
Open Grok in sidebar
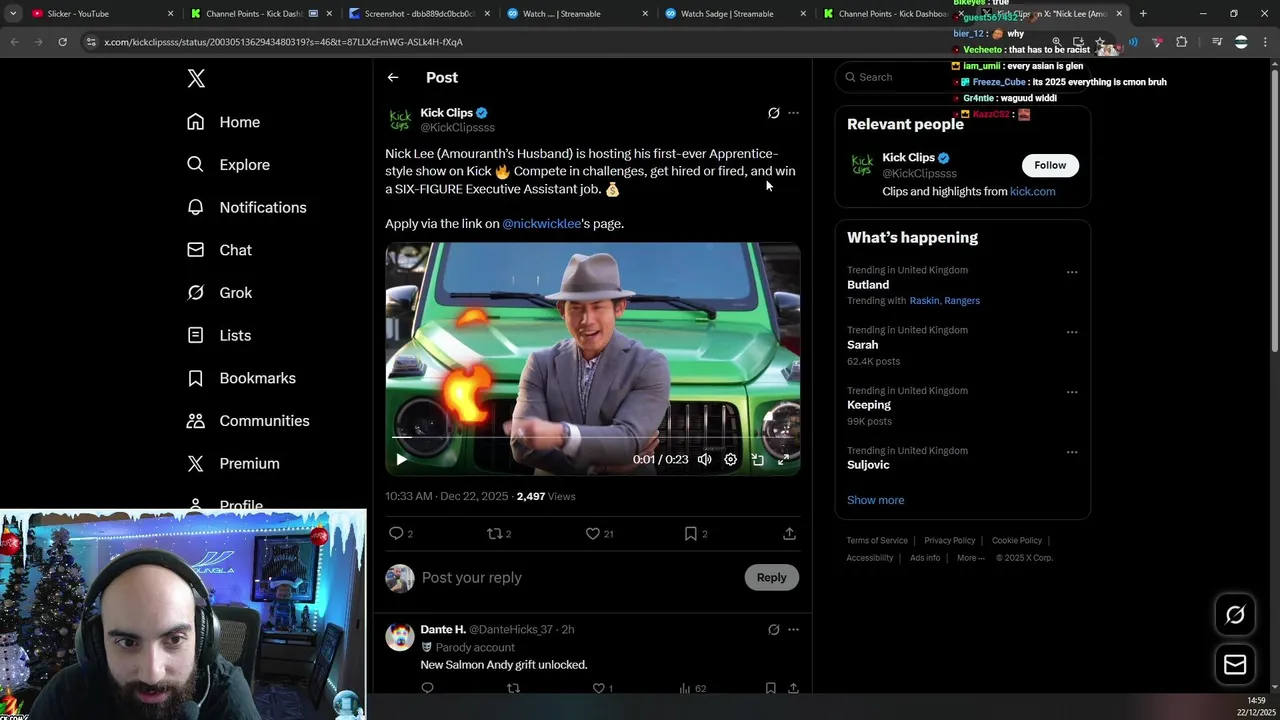click(x=219, y=293)
